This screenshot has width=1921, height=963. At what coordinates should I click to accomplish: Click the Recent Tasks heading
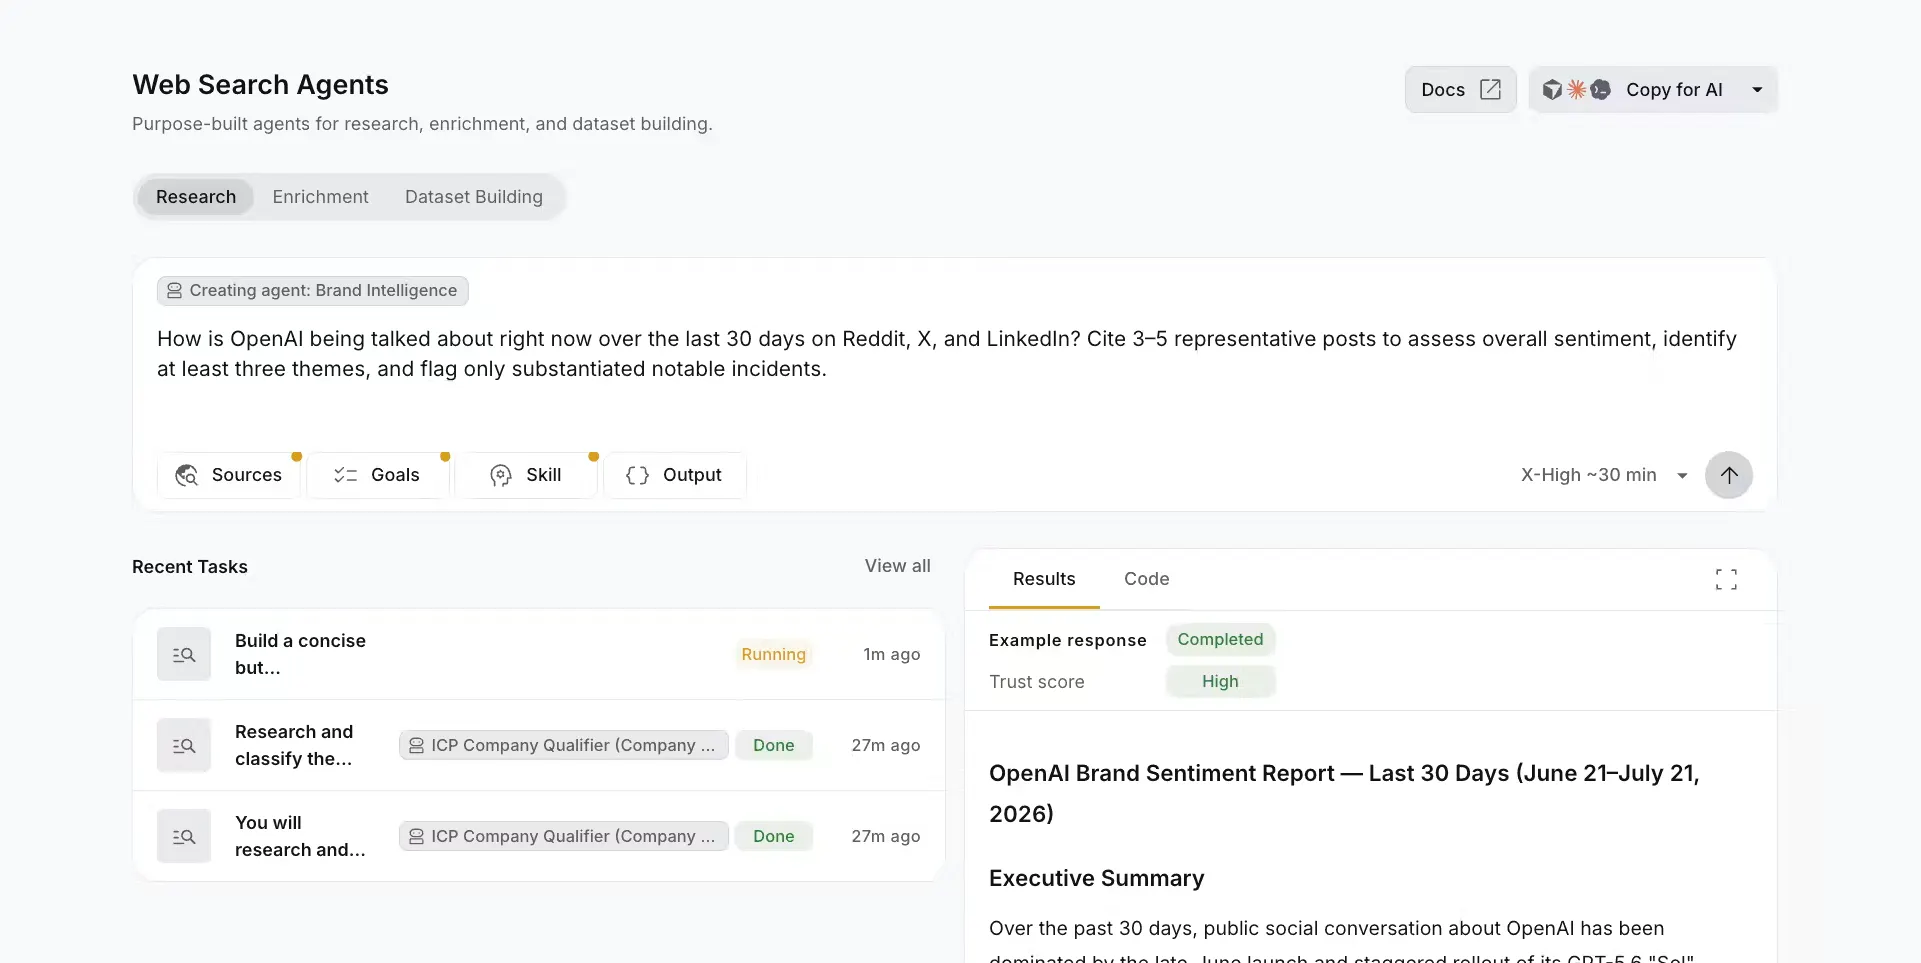click(x=190, y=566)
